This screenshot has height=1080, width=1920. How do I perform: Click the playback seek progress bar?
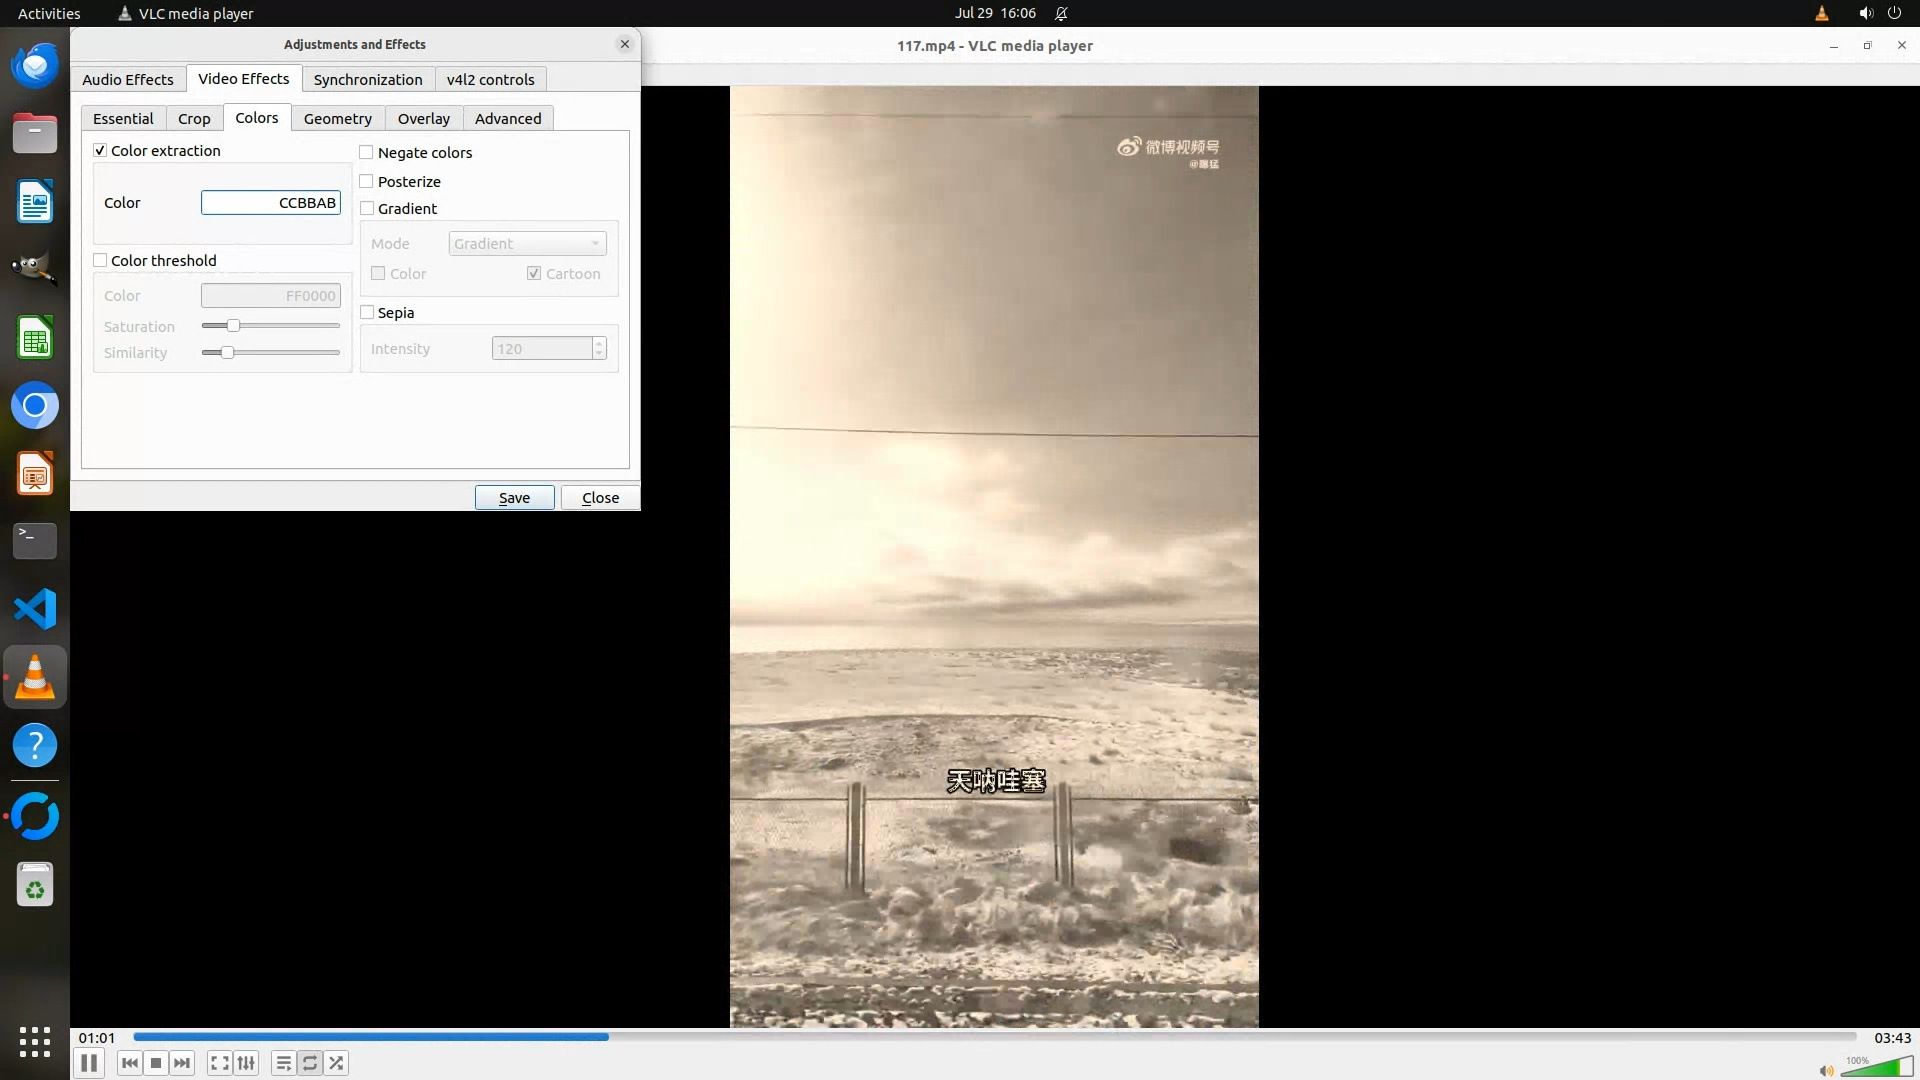click(995, 1037)
